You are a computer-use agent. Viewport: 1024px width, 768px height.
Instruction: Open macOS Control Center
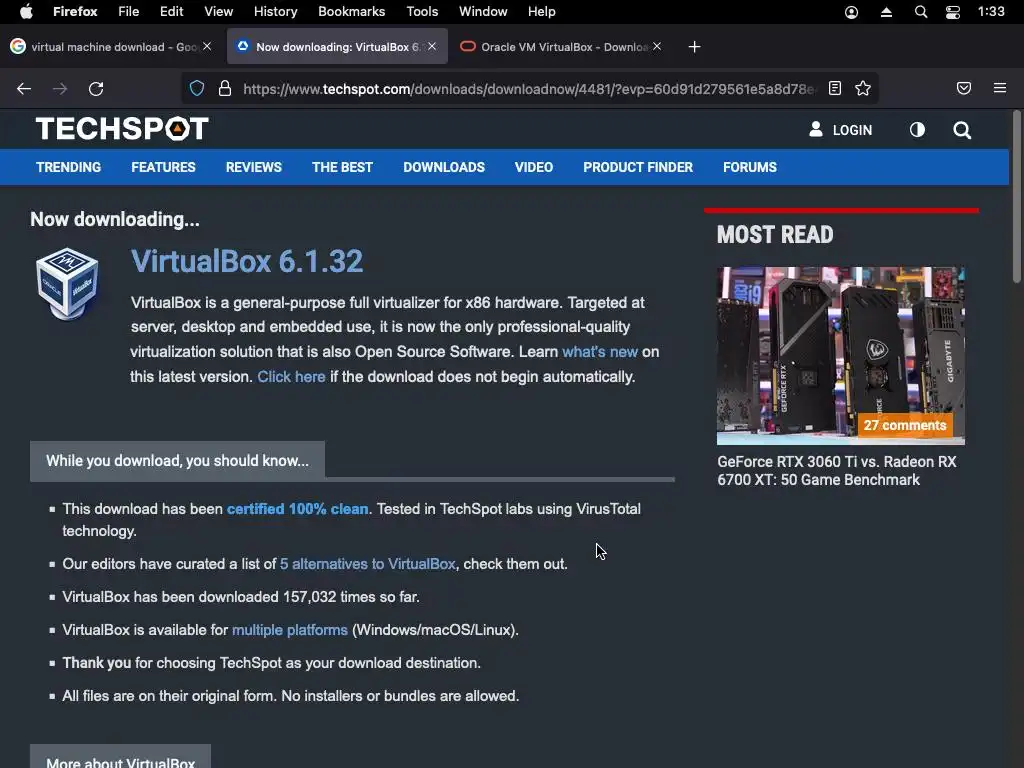coord(953,12)
